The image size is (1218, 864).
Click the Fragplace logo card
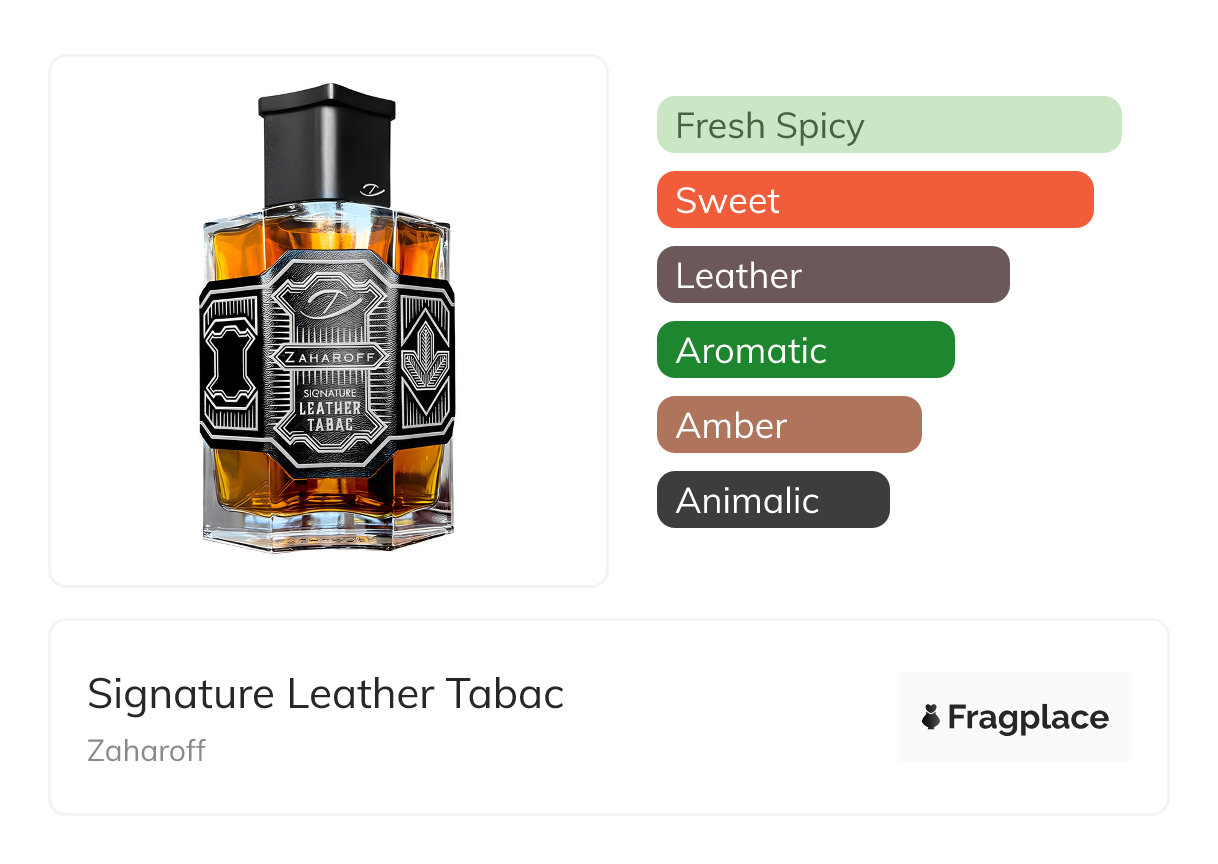tap(1015, 717)
